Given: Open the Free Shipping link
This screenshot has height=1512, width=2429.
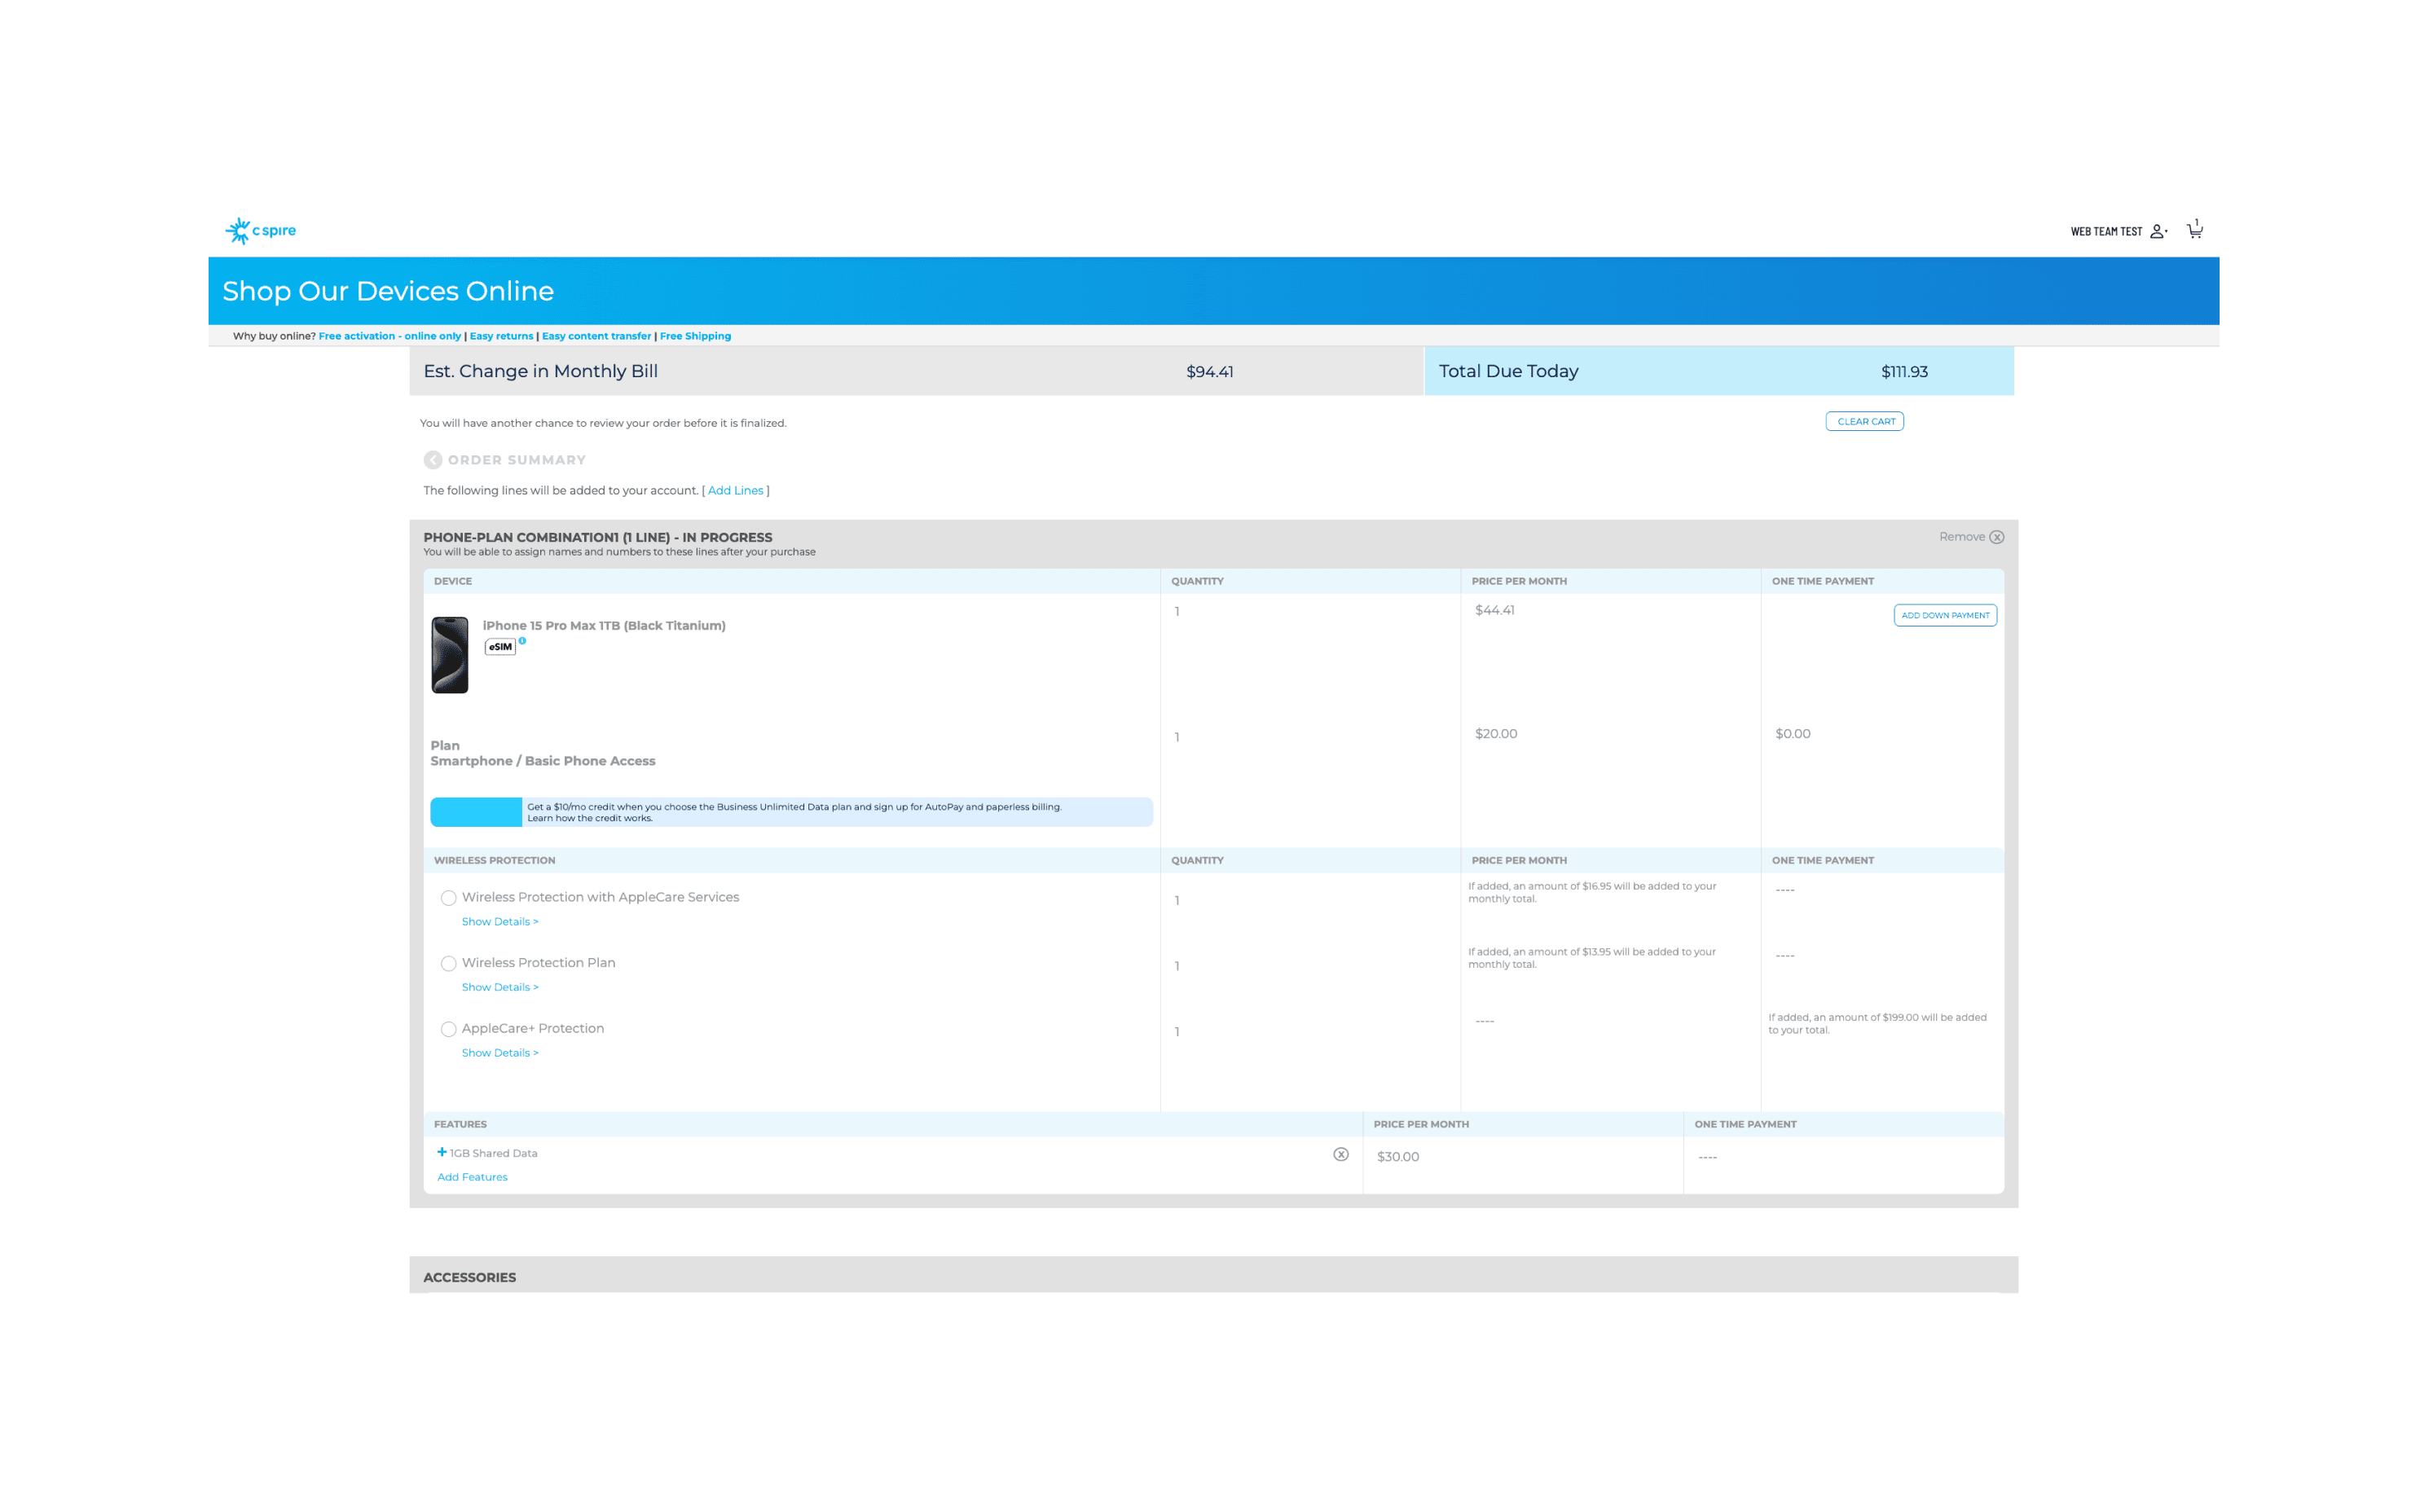Looking at the screenshot, I should (695, 336).
